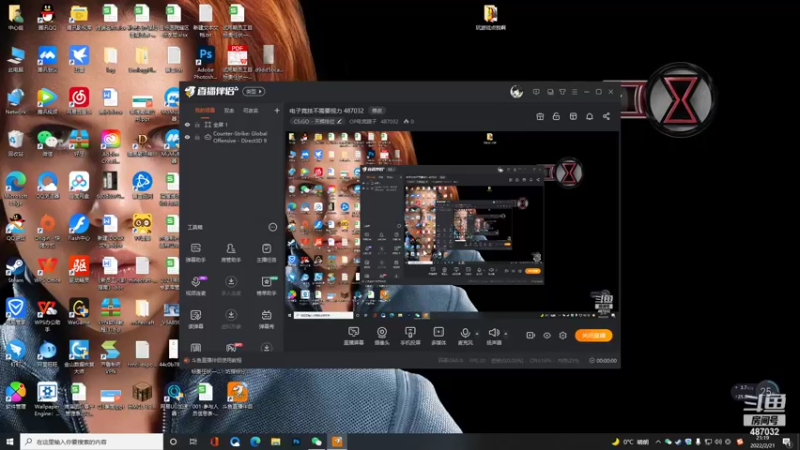
Task: Add a multimedia source
Action: [x=438, y=336]
